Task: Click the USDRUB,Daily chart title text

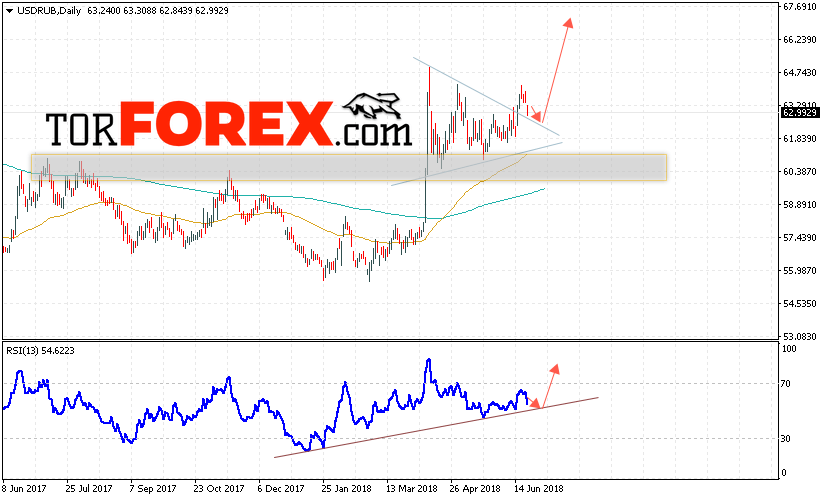Action: tap(49, 11)
